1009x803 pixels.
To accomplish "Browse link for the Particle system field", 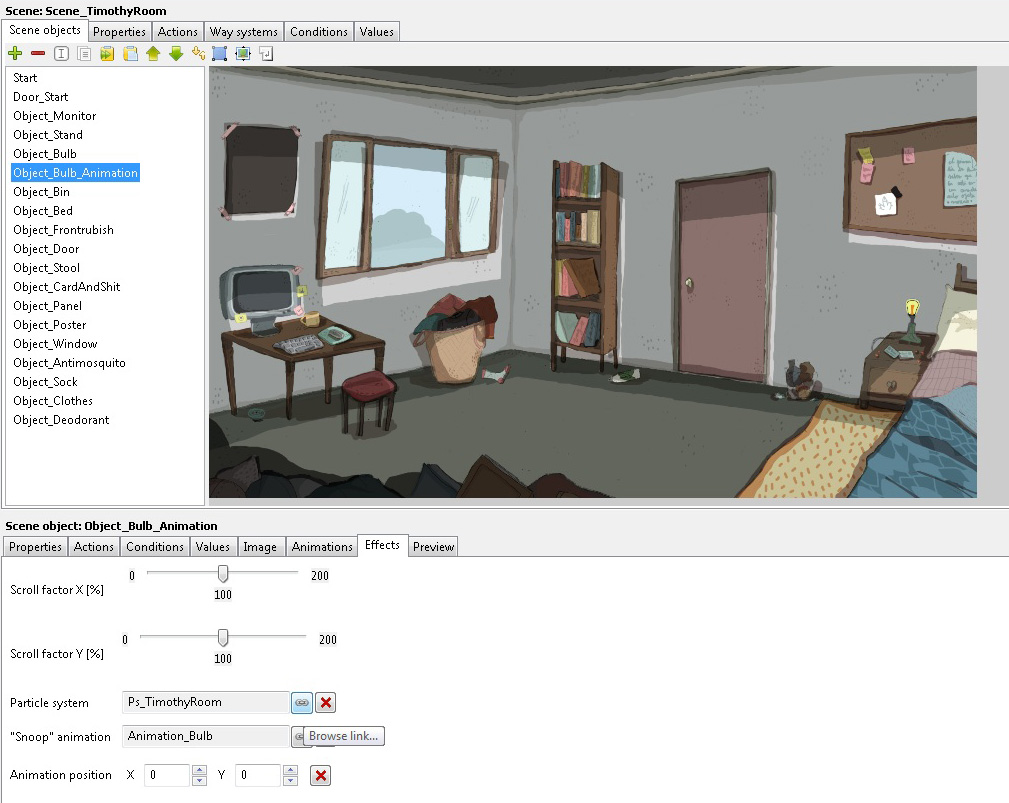I will click(x=302, y=703).
